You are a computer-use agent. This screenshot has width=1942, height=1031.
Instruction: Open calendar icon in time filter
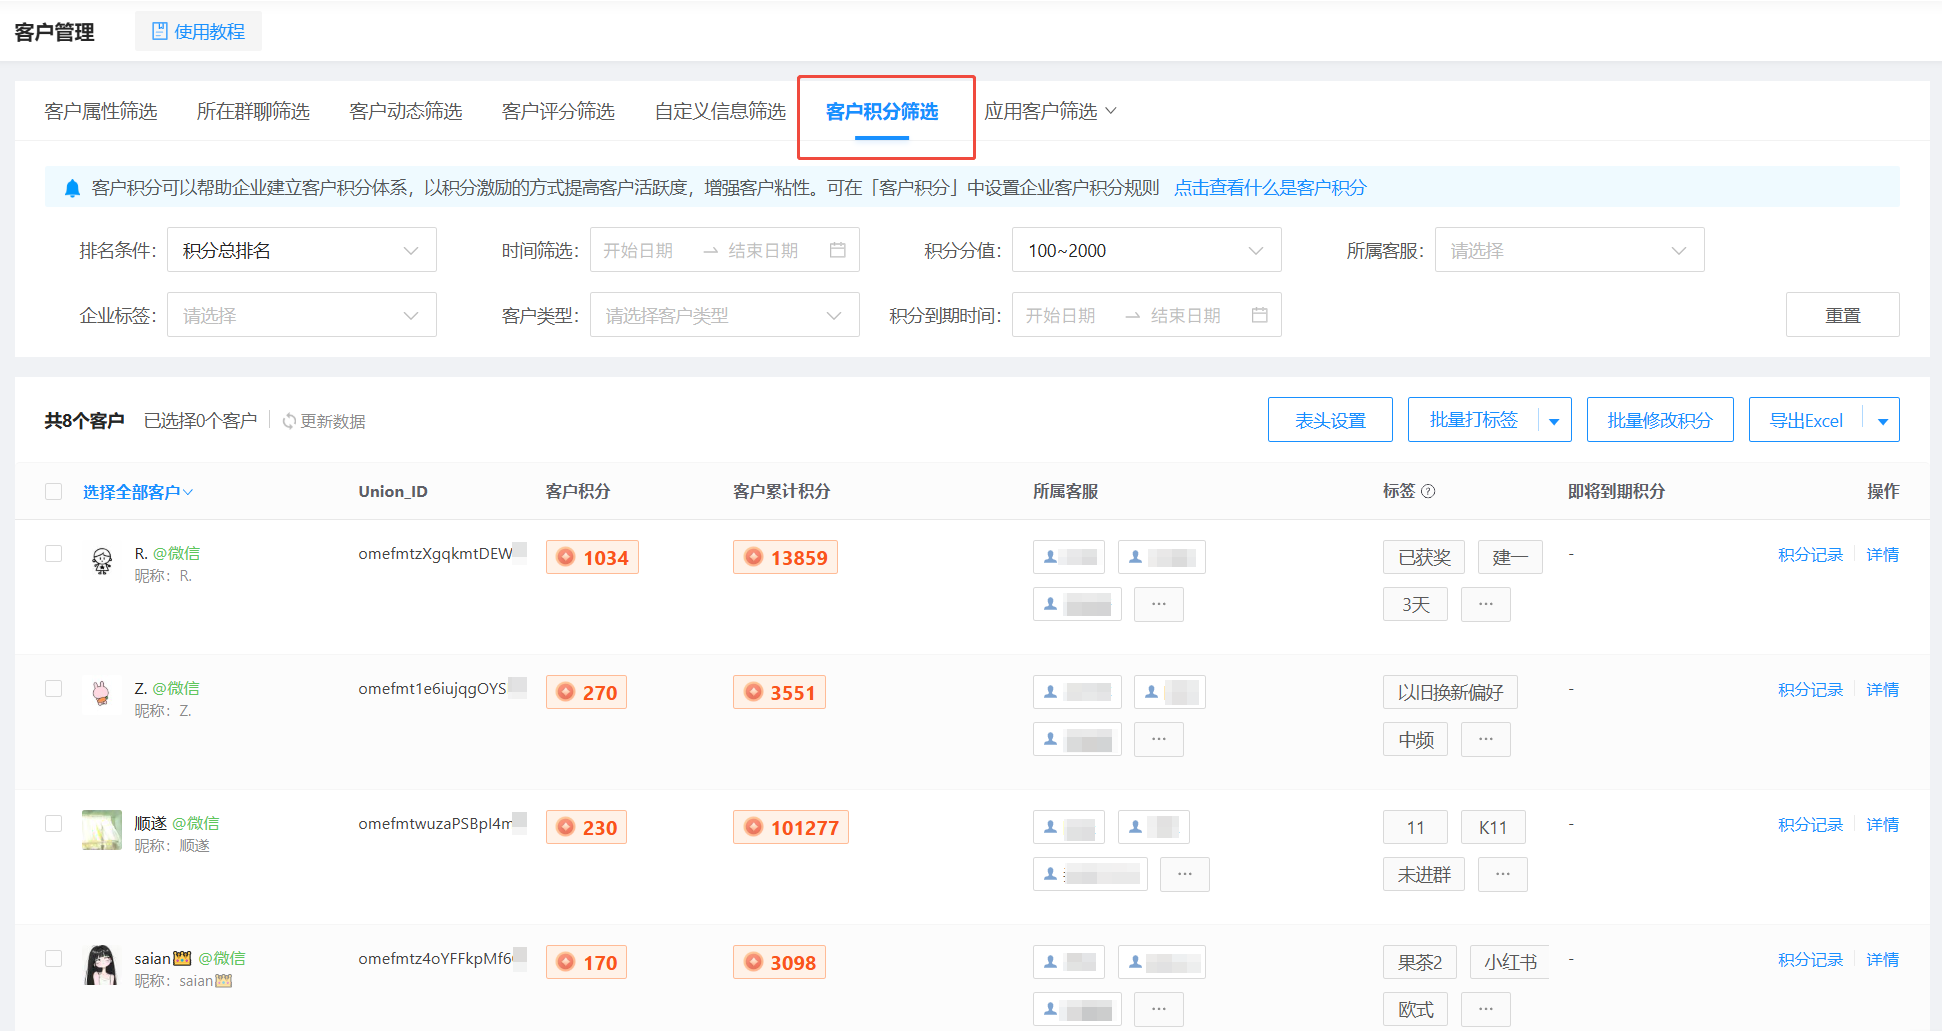[x=838, y=250]
